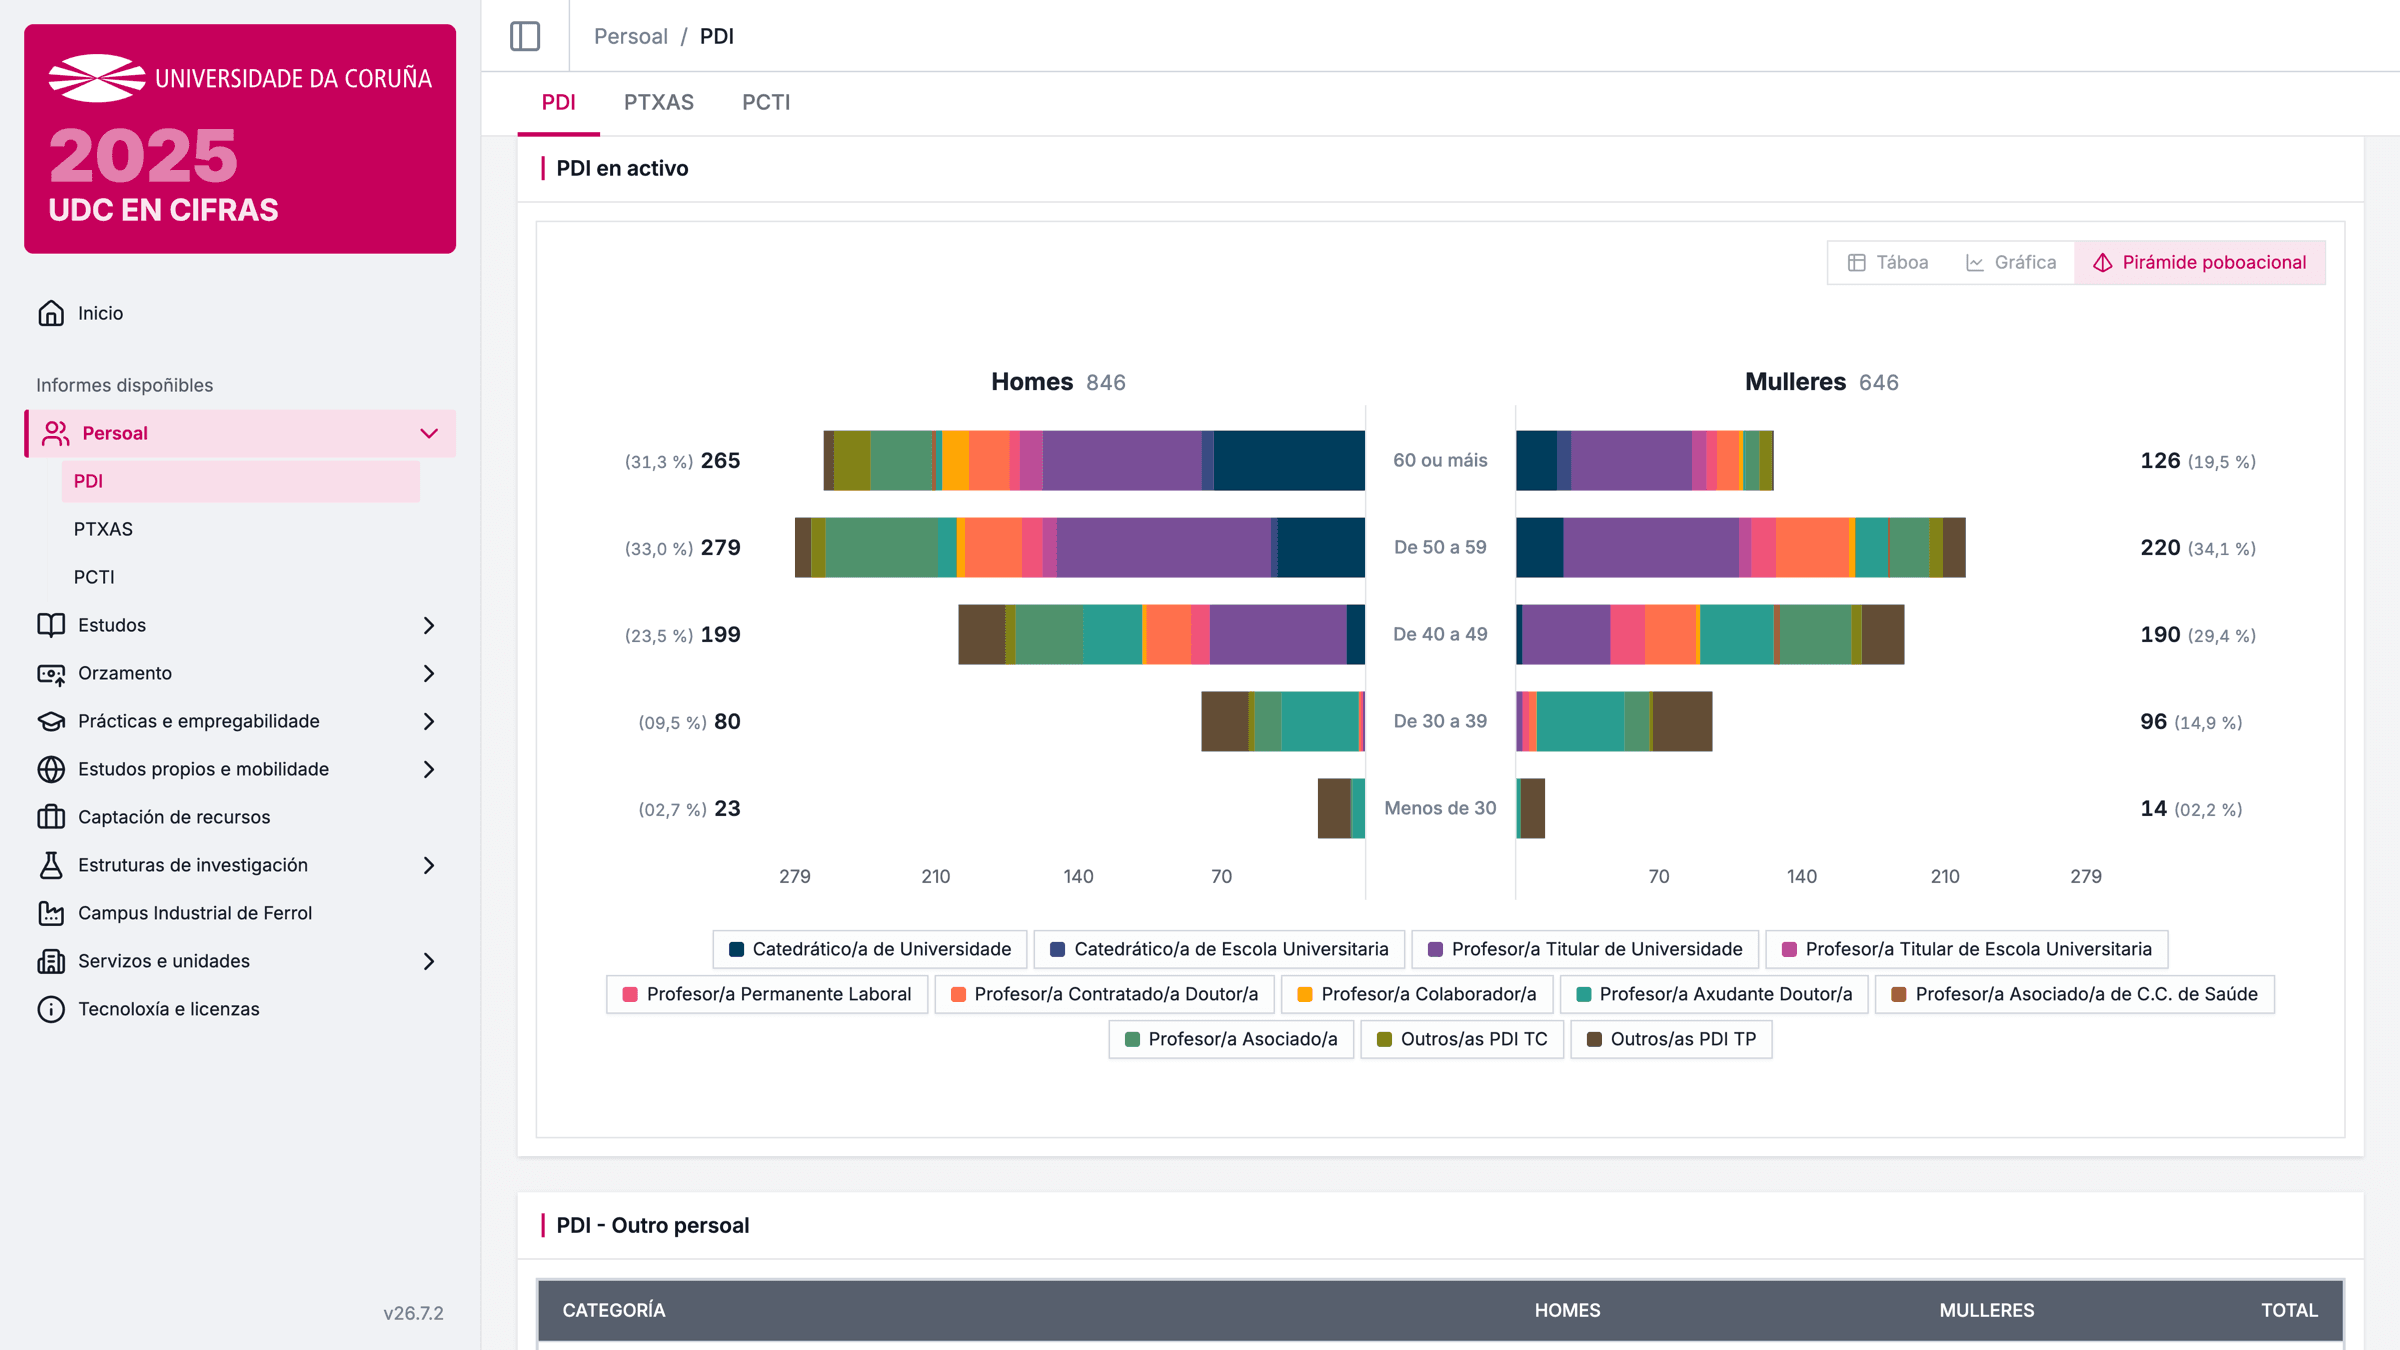Select the PDI tab
Viewport: 2400px width, 1350px height.
coord(558,102)
